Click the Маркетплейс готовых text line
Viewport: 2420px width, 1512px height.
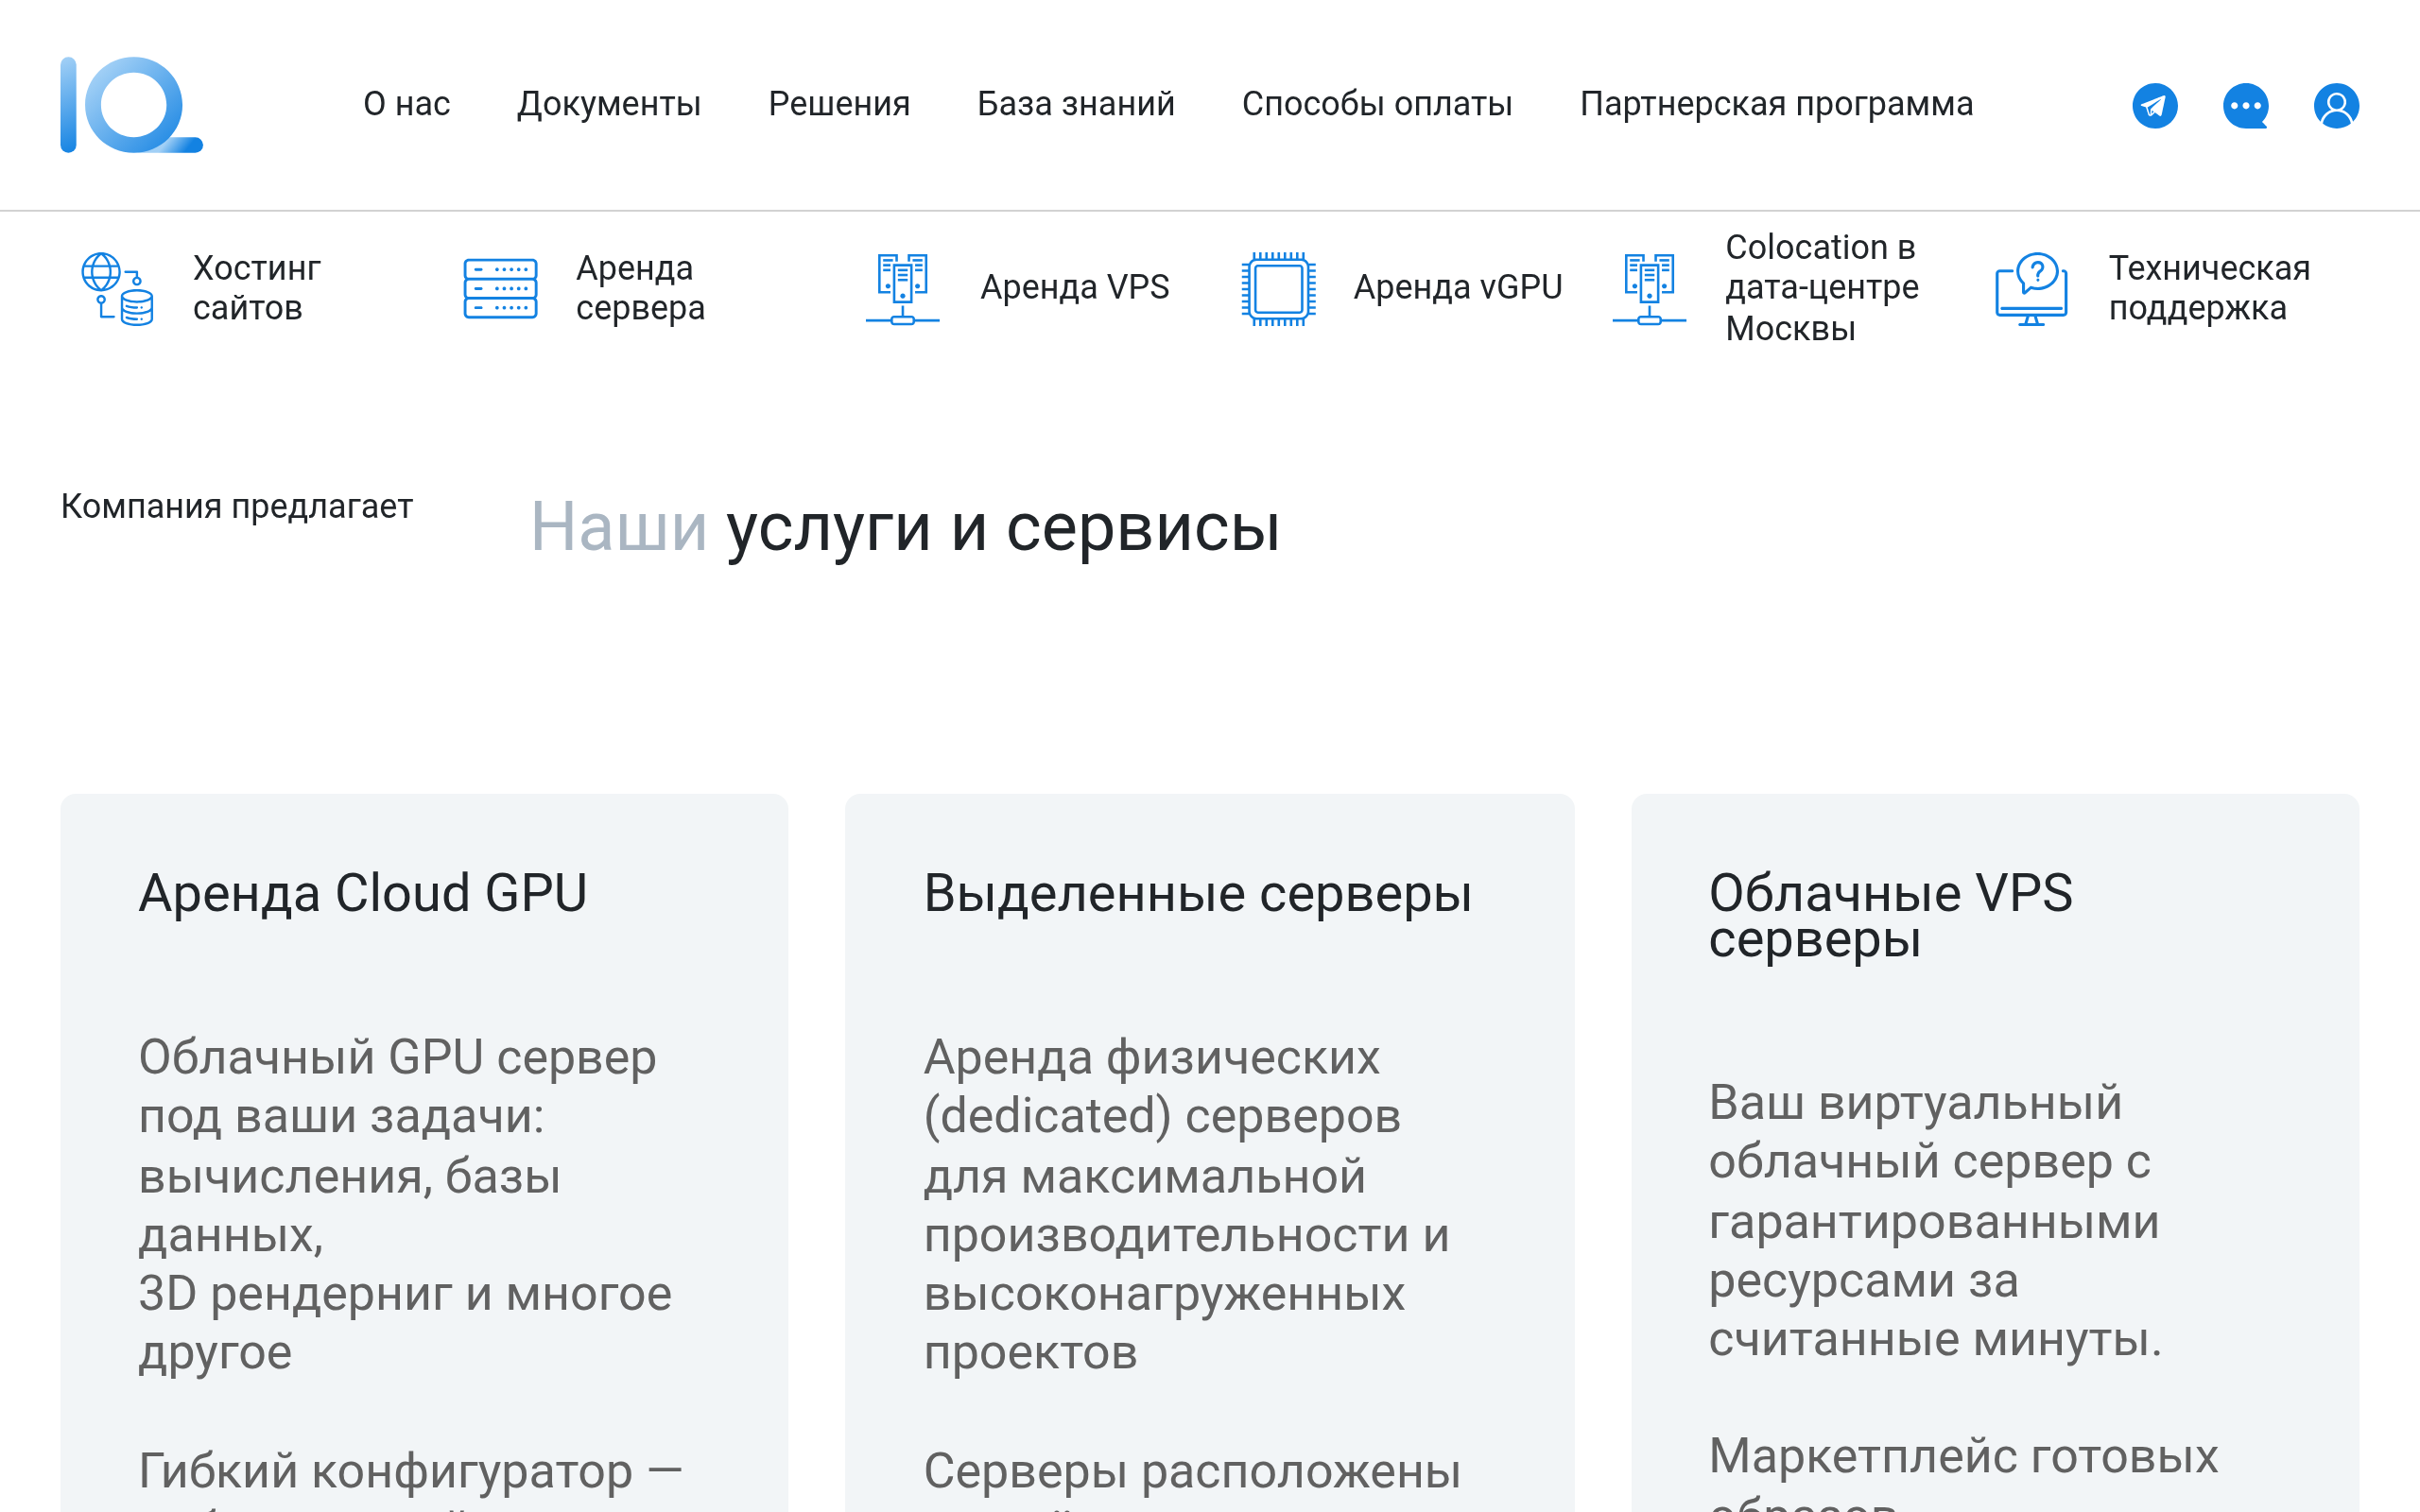tap(1963, 1456)
